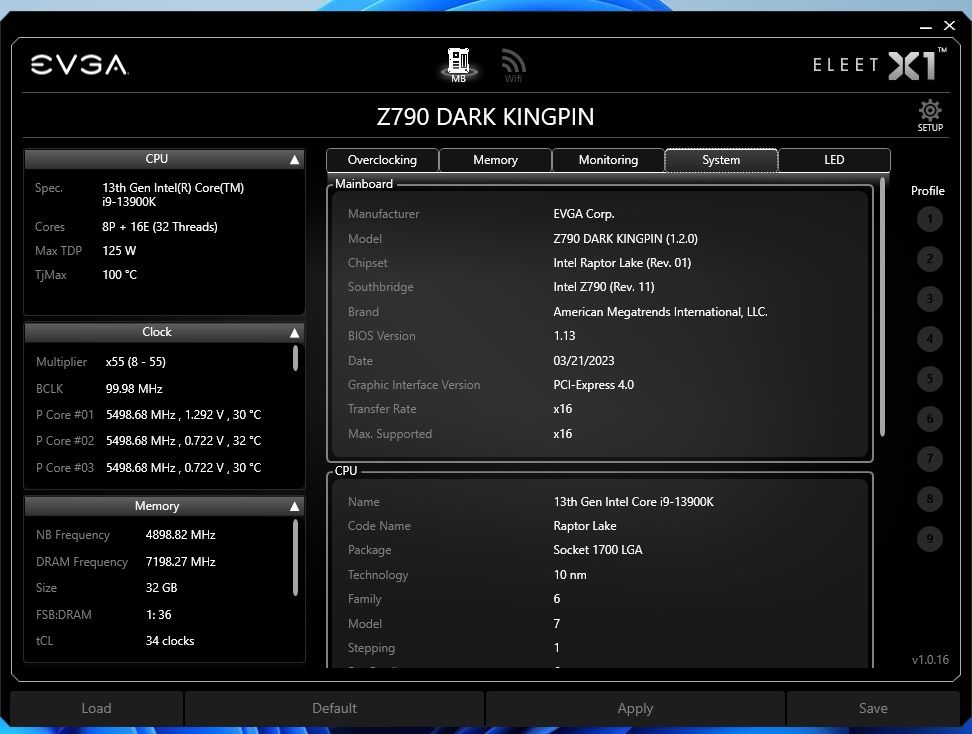
Task: Switch to the Overclocking tab
Action: pos(382,160)
